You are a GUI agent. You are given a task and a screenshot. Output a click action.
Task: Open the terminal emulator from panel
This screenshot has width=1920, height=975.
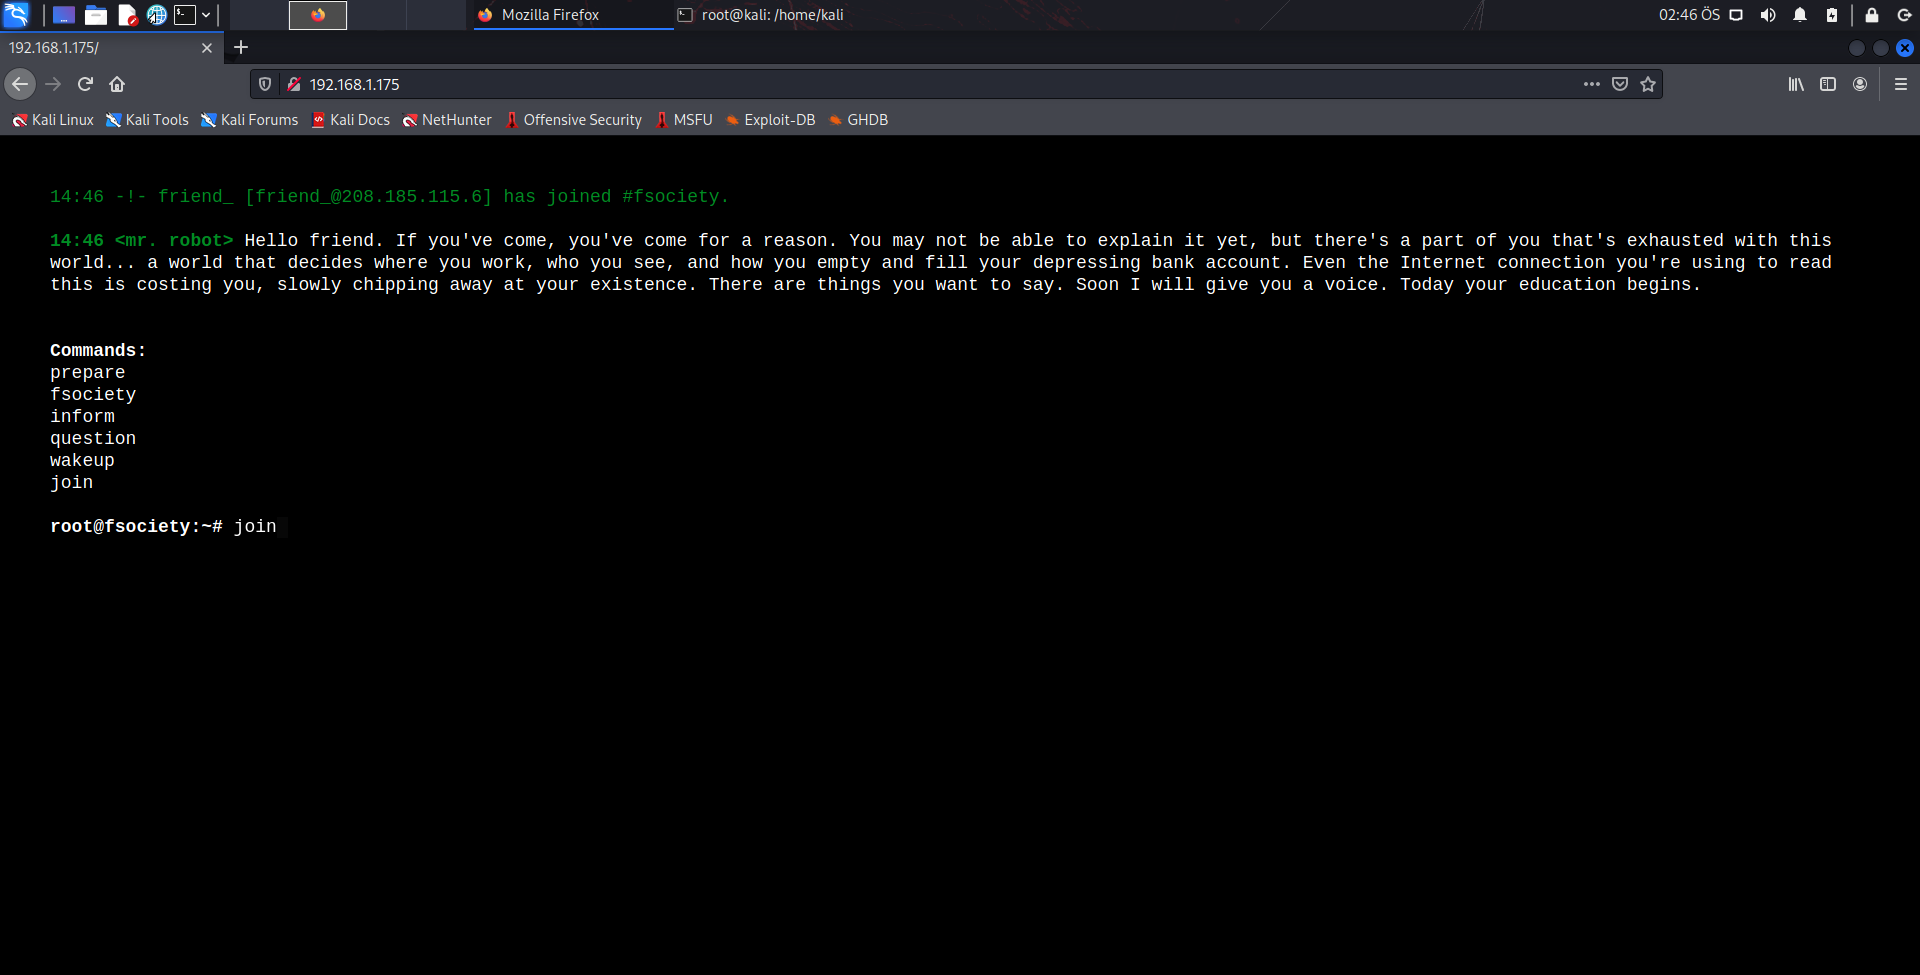[185, 15]
